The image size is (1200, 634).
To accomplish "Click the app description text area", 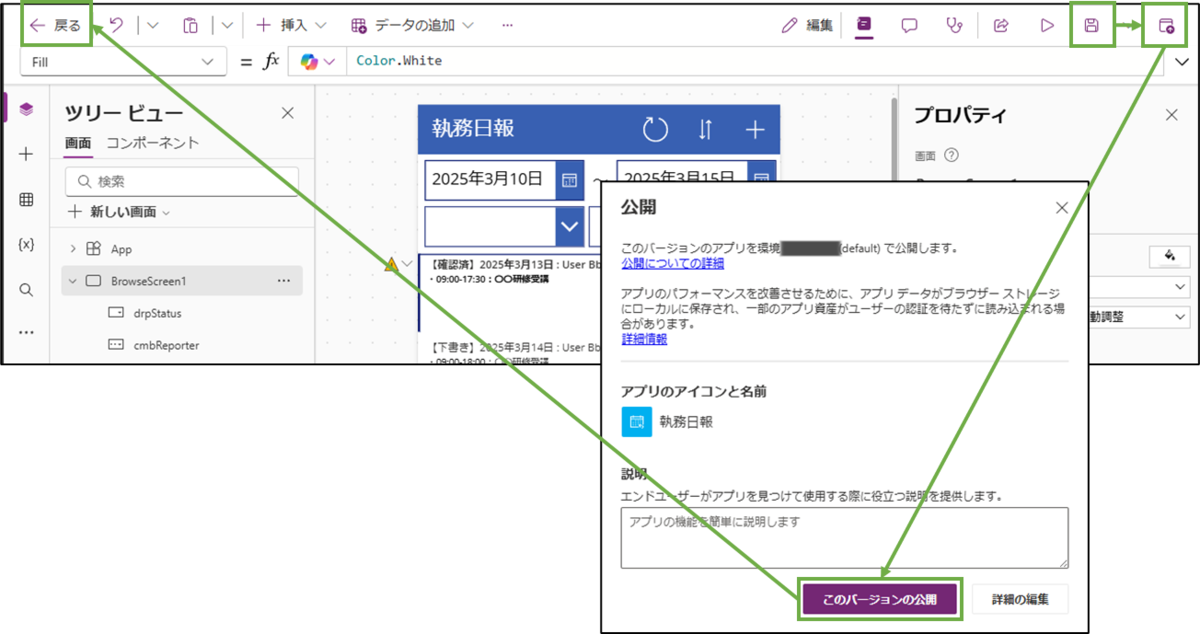I will [x=845, y=538].
